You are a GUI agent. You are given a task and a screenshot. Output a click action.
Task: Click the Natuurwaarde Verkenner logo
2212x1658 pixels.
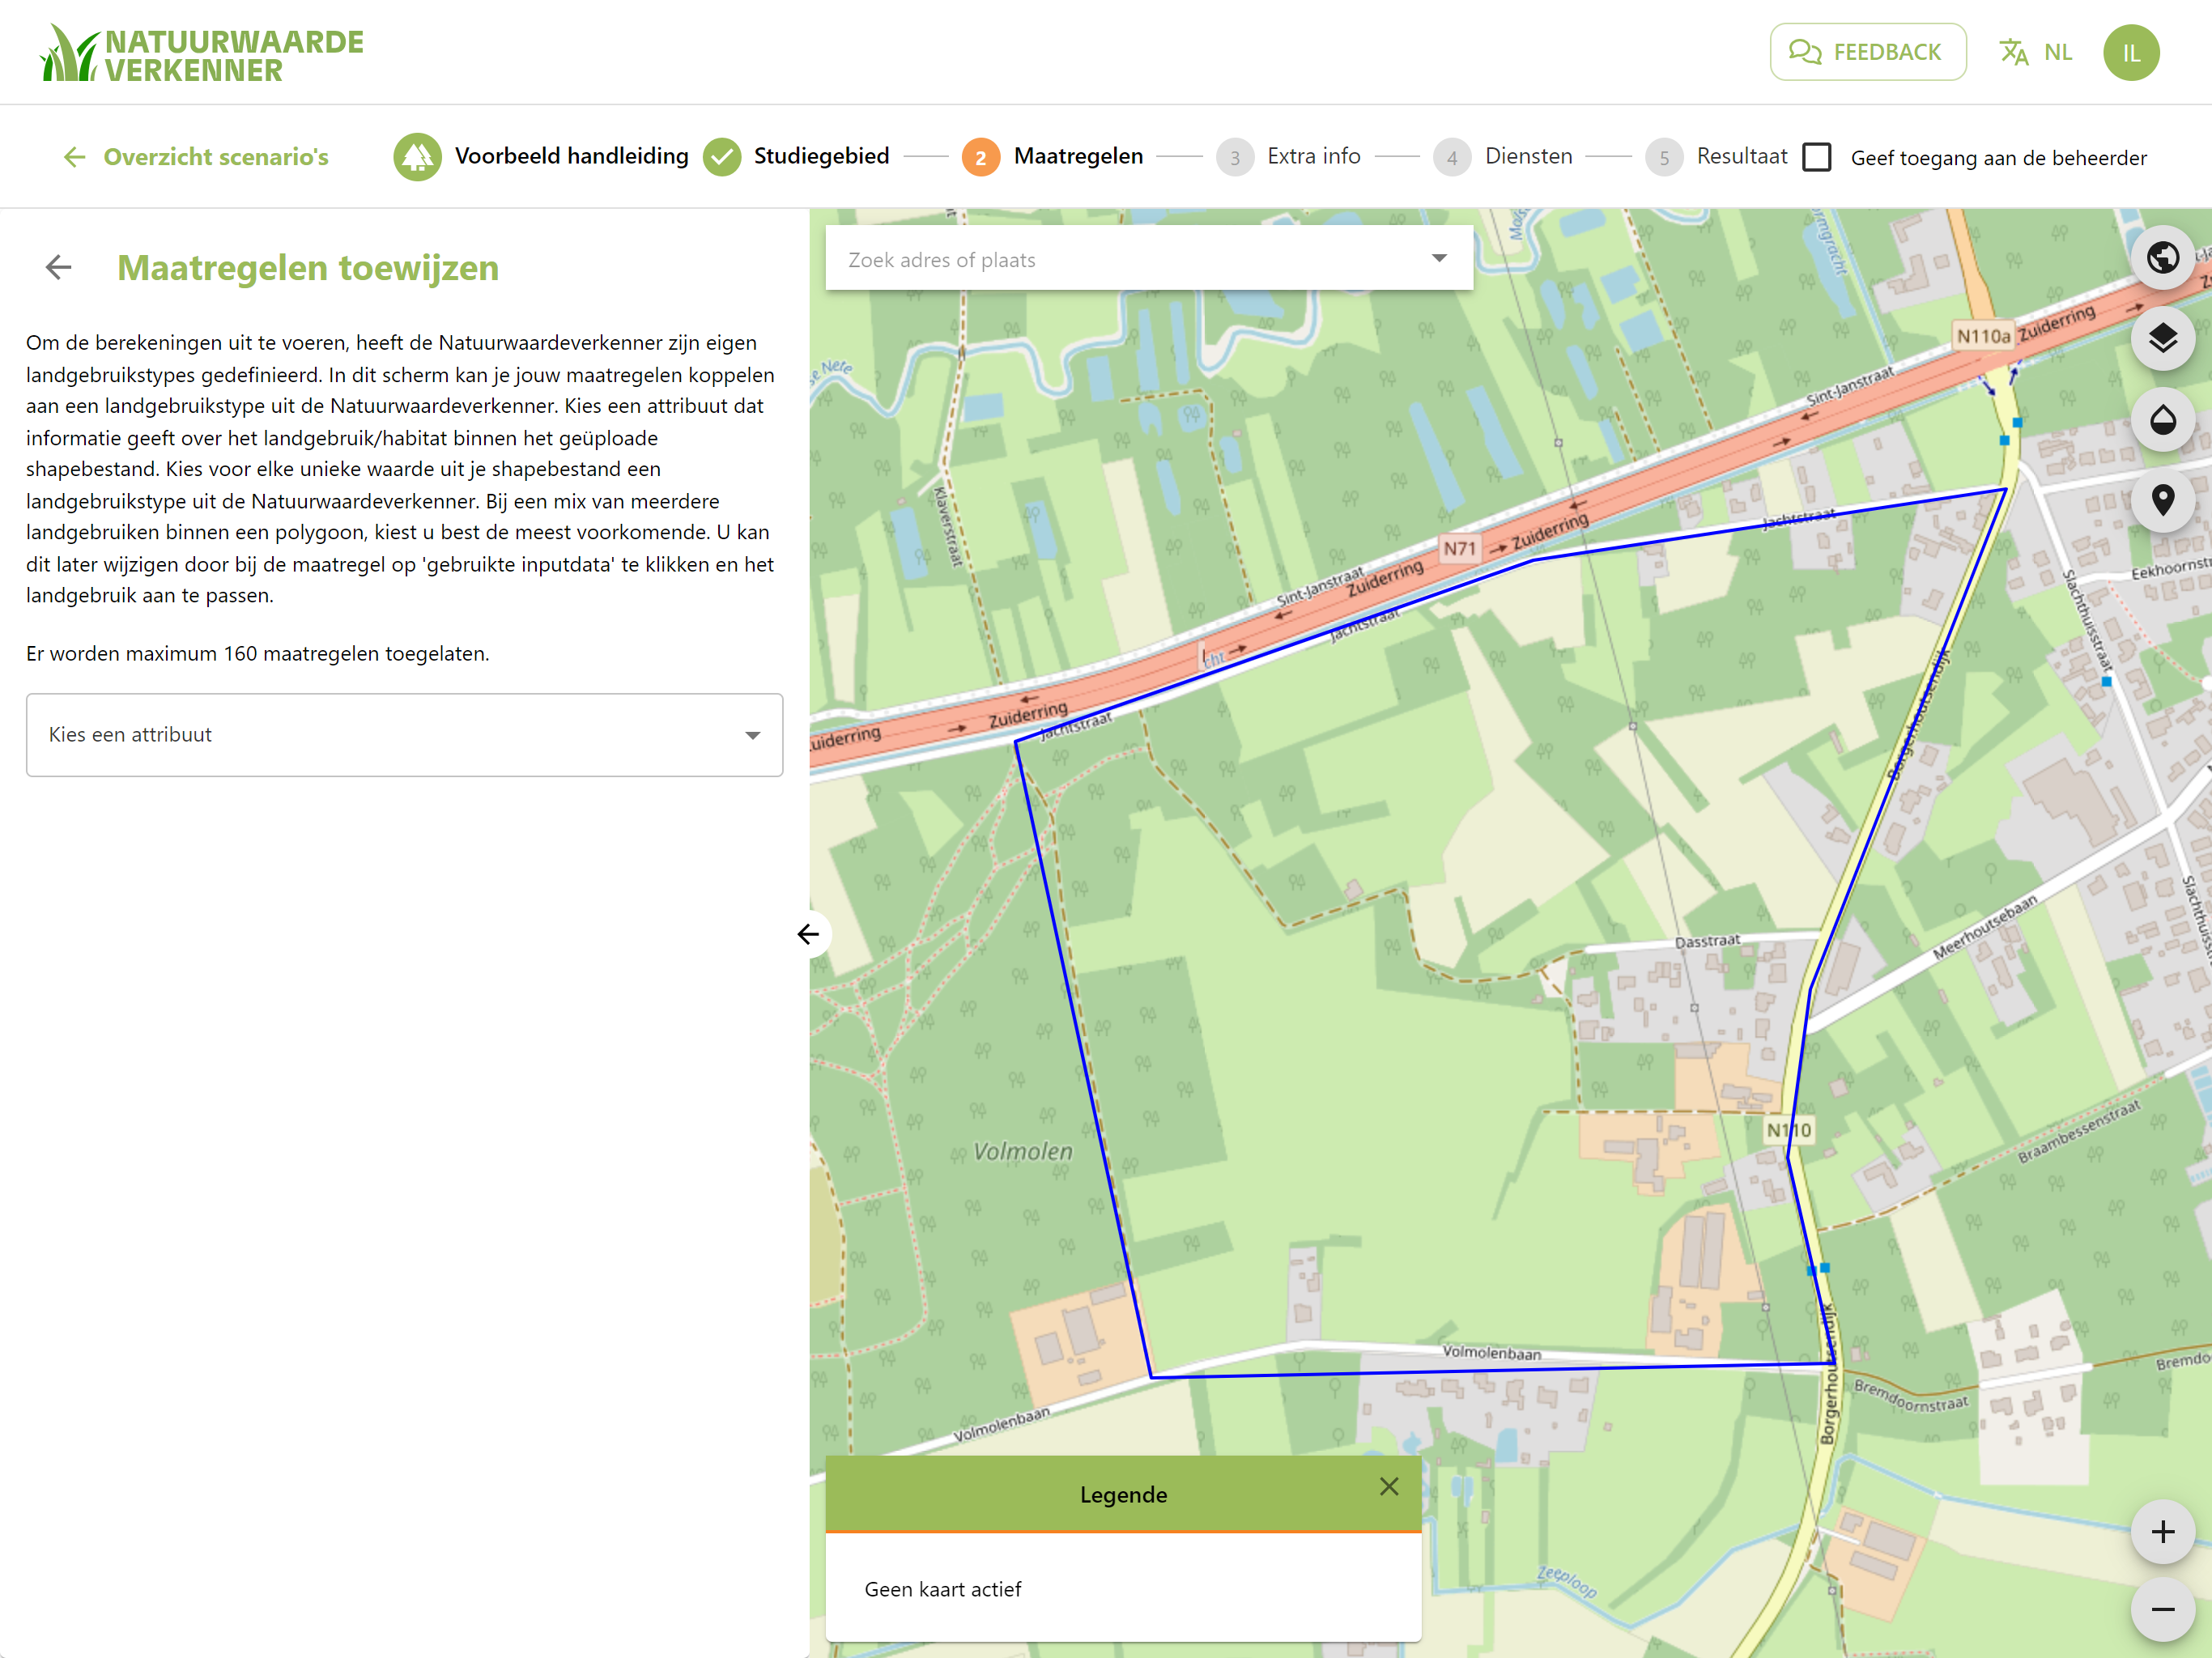coord(202,54)
